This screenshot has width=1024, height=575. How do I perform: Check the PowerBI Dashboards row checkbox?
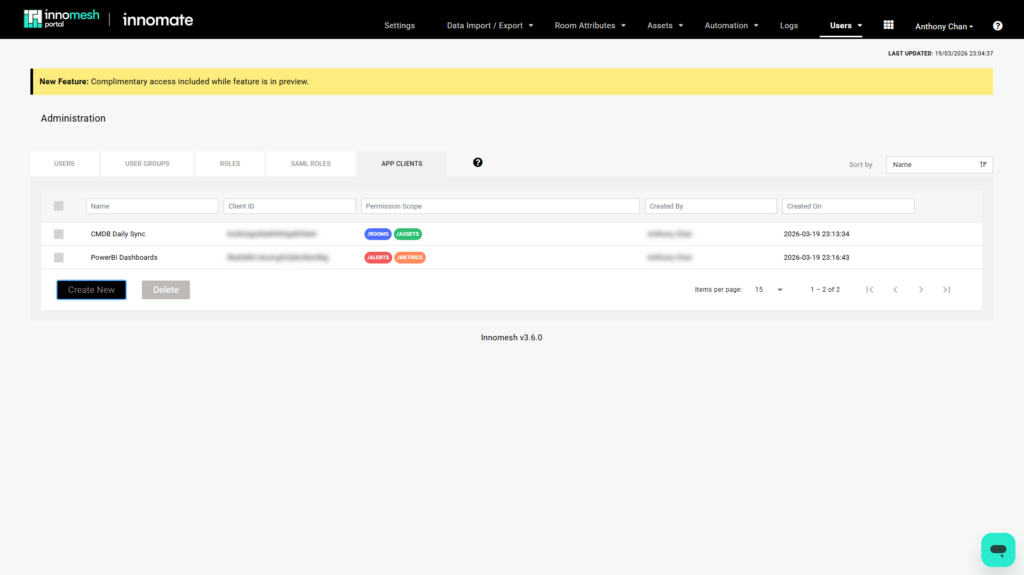[59, 257]
